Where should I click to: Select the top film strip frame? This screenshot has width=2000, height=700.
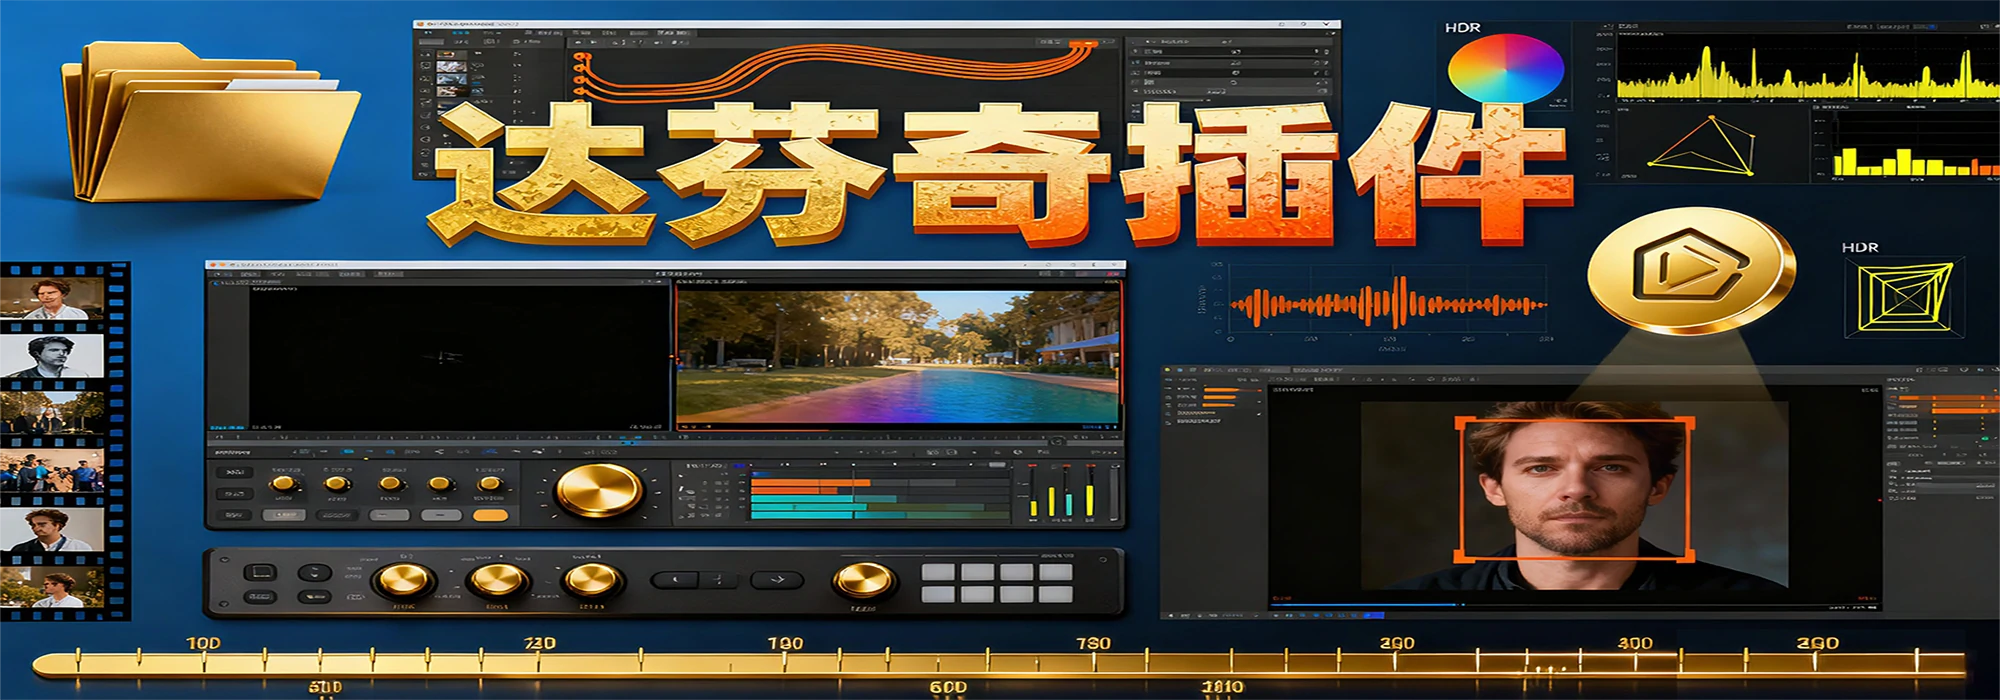coord(51,298)
